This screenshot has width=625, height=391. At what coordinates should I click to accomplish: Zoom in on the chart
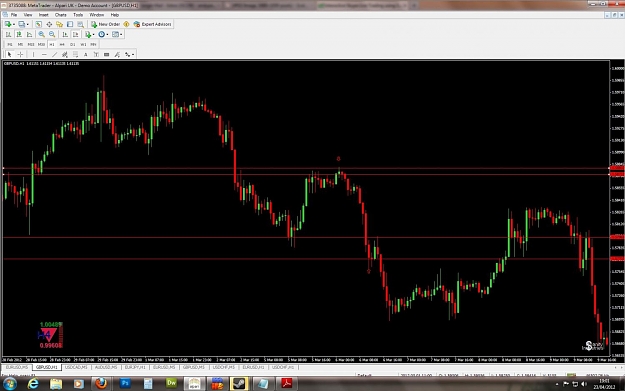coord(41,34)
